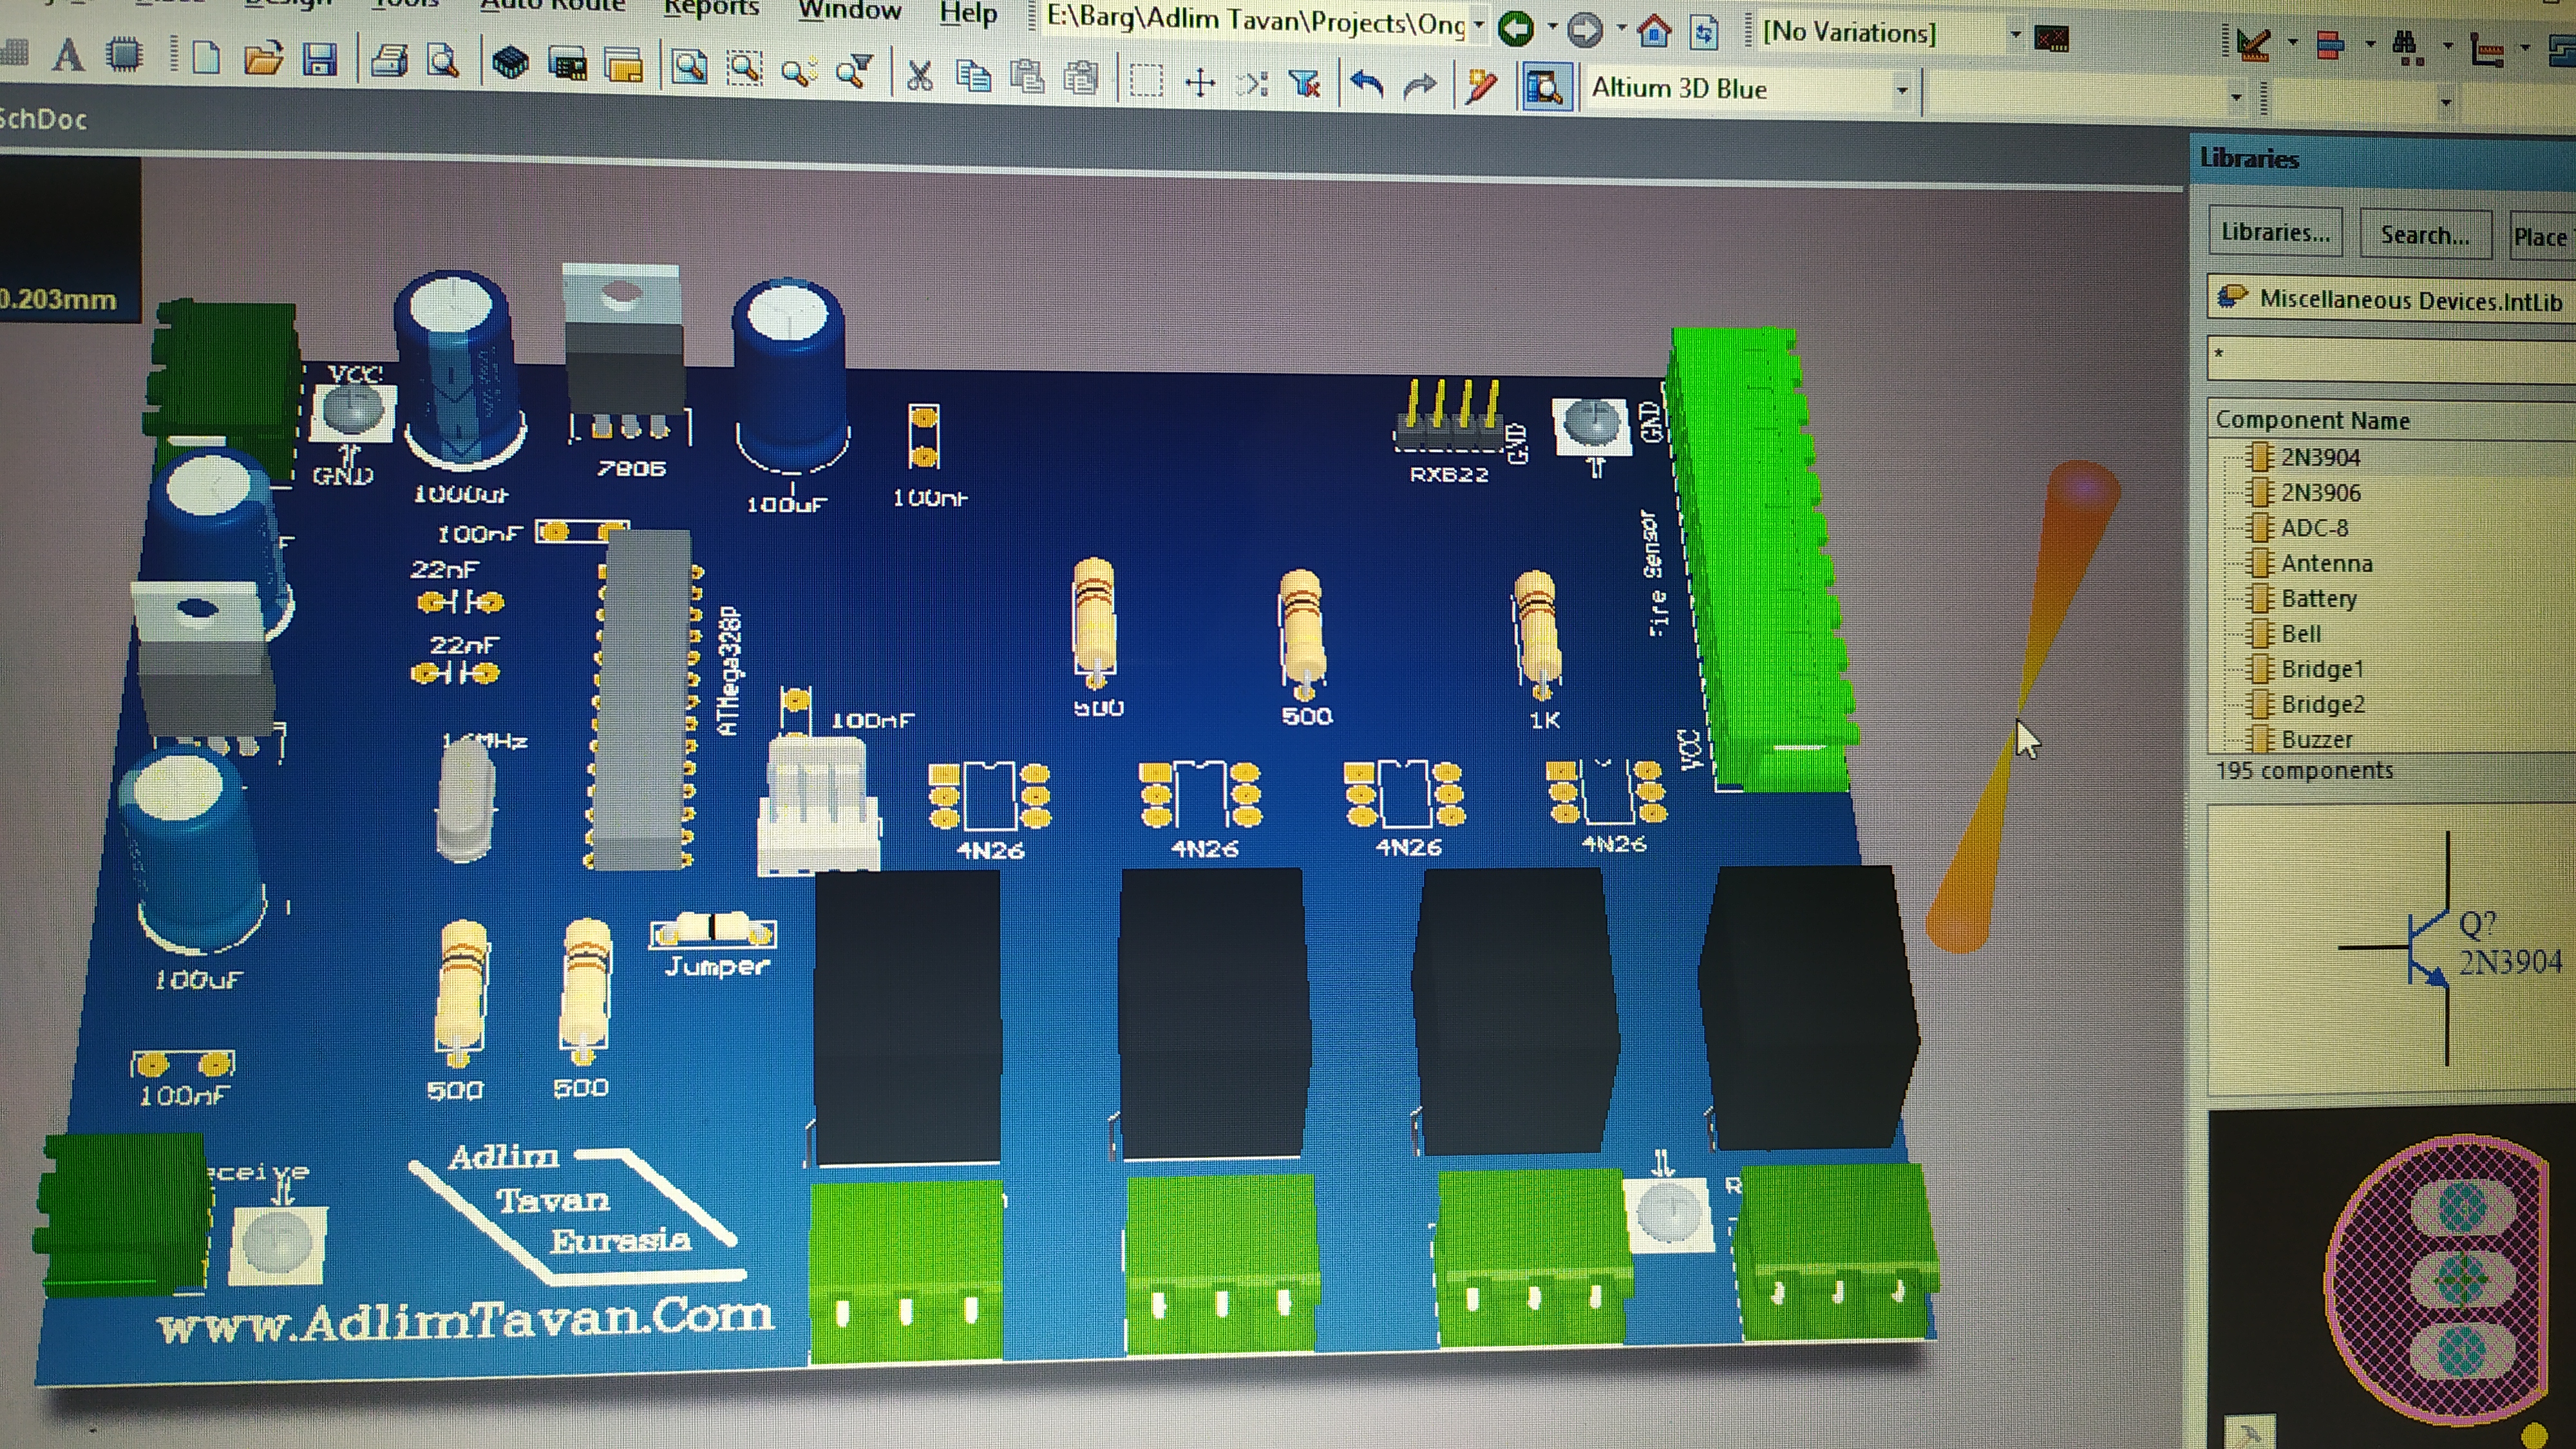Image resolution: width=2576 pixels, height=1449 pixels.
Task: Open forward-navigation history dropdown arrow
Action: pyautogui.click(x=1620, y=29)
